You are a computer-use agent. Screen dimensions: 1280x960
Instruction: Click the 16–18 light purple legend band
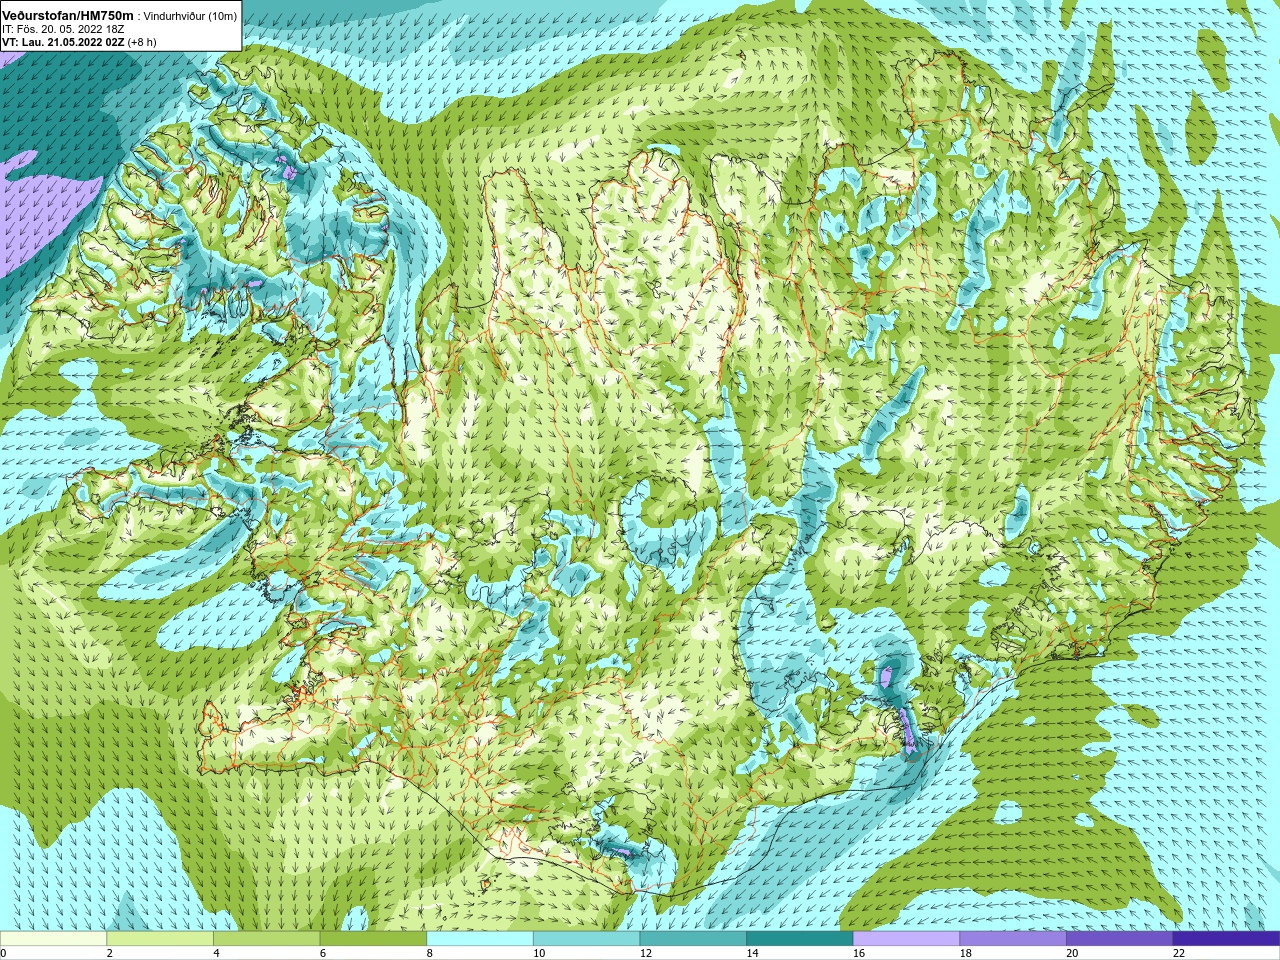906,939
